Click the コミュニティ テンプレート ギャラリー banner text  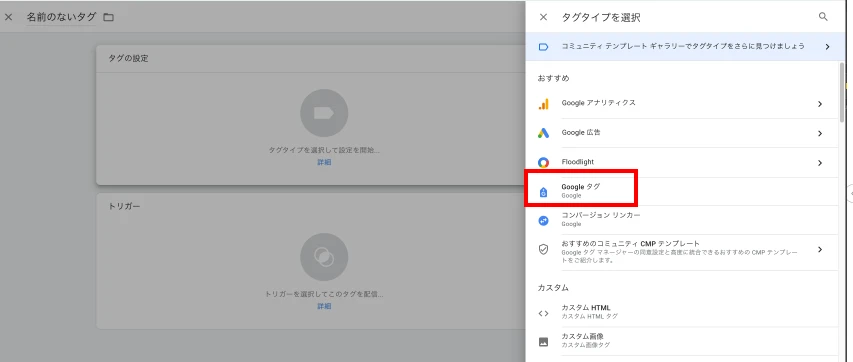[683, 47]
